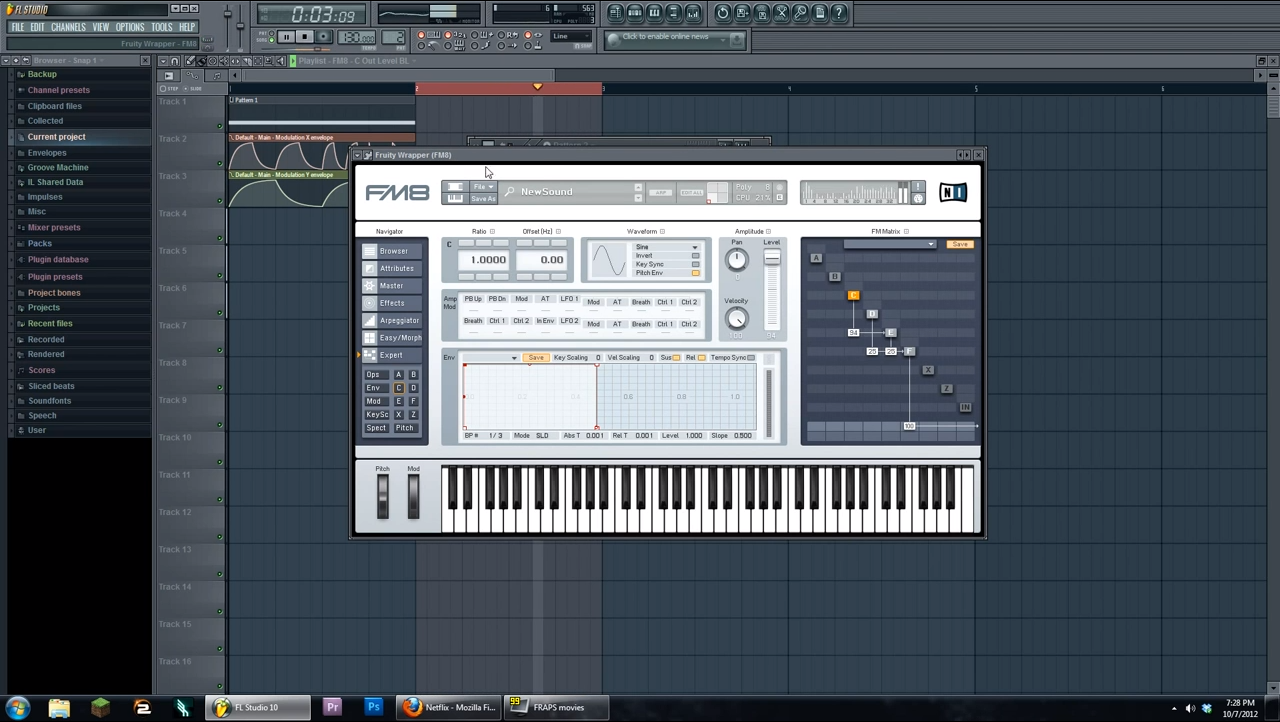Open the Sine waveform dropdown
This screenshot has width=1280, height=722.
pyautogui.click(x=668, y=247)
